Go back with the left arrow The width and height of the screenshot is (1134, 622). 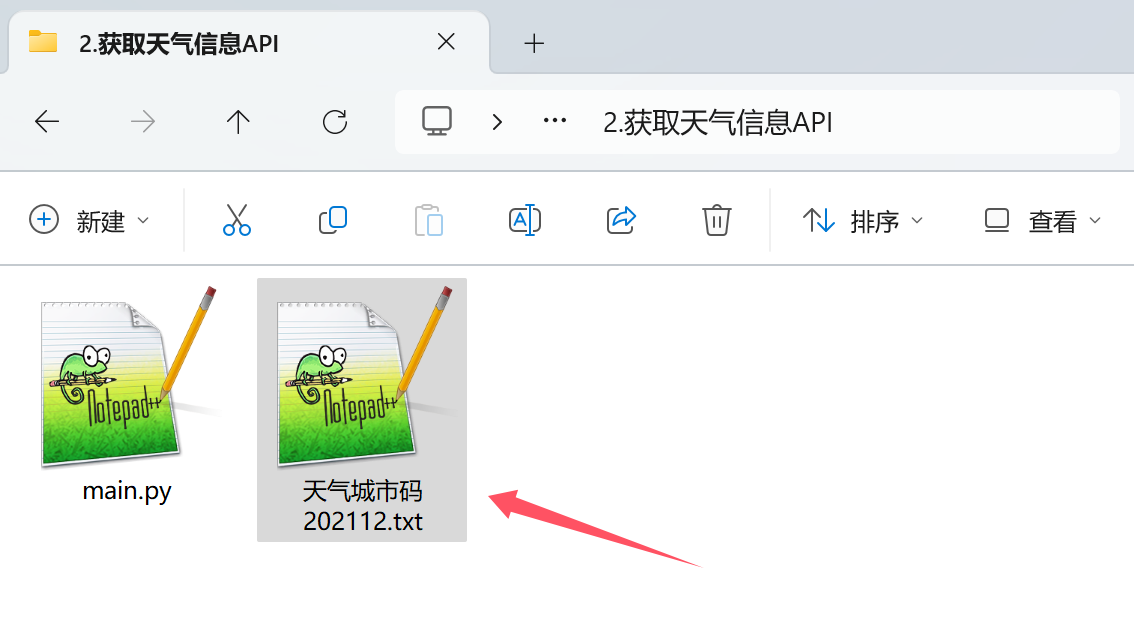tap(47, 122)
